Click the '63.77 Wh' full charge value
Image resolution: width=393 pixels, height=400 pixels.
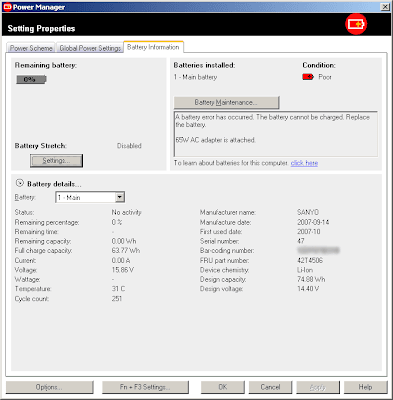click(x=126, y=250)
